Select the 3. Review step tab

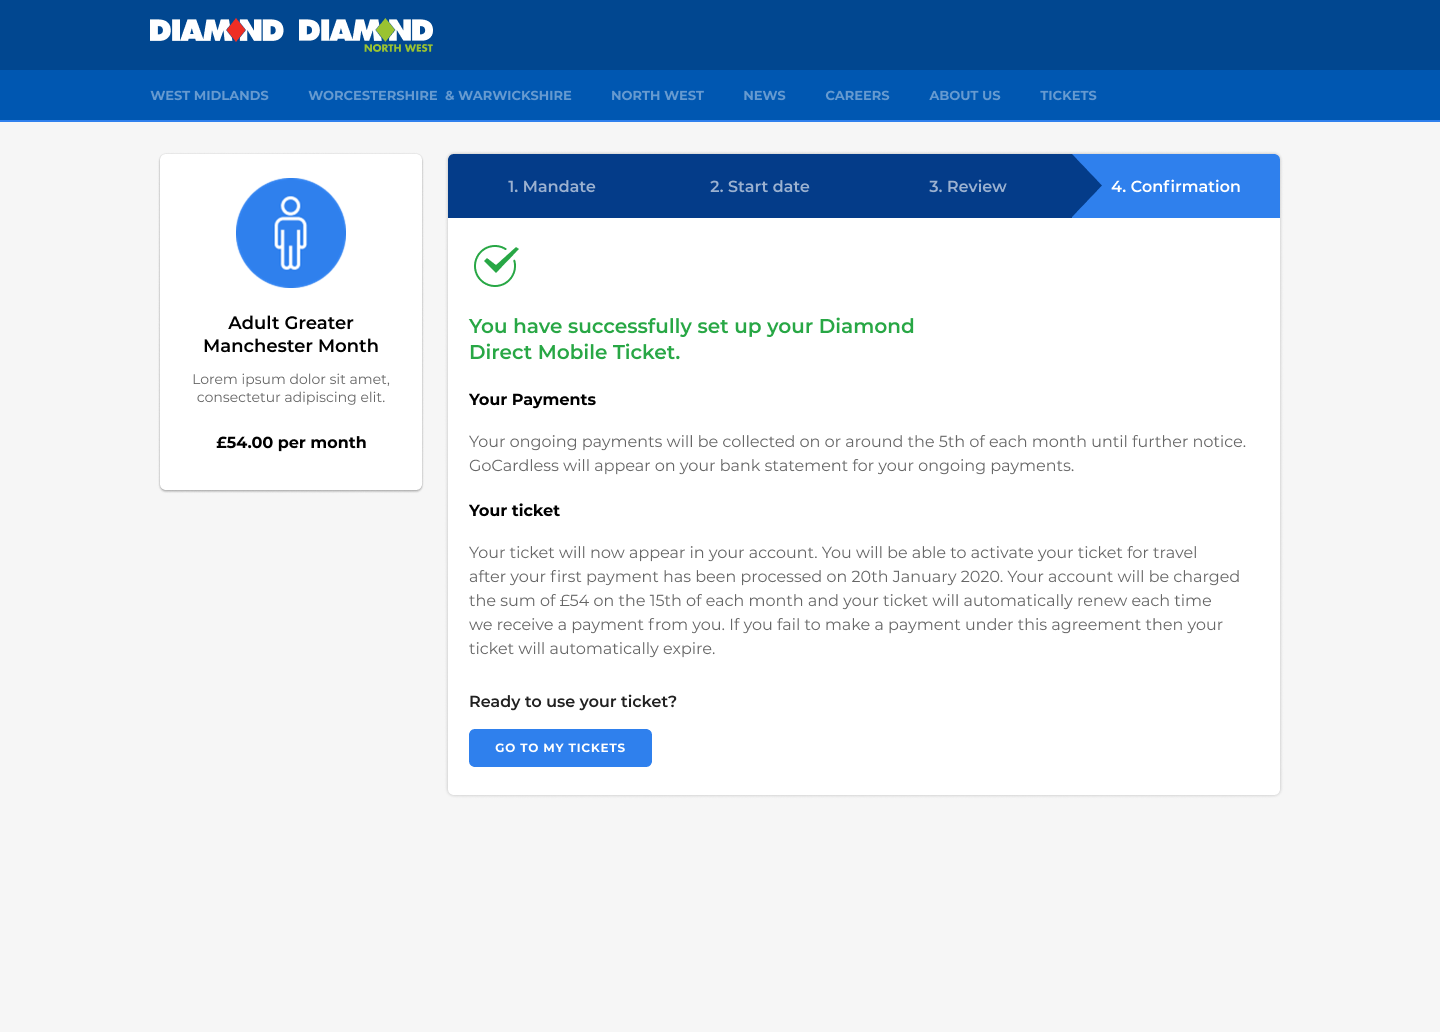click(968, 186)
